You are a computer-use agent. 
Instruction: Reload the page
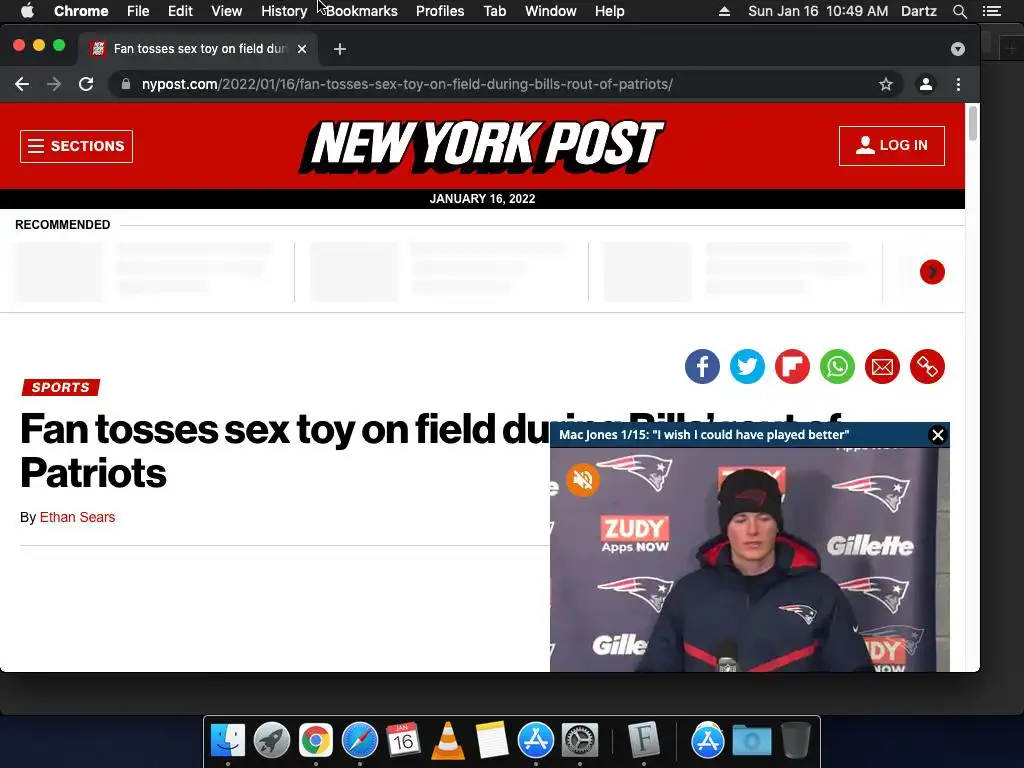(x=86, y=84)
